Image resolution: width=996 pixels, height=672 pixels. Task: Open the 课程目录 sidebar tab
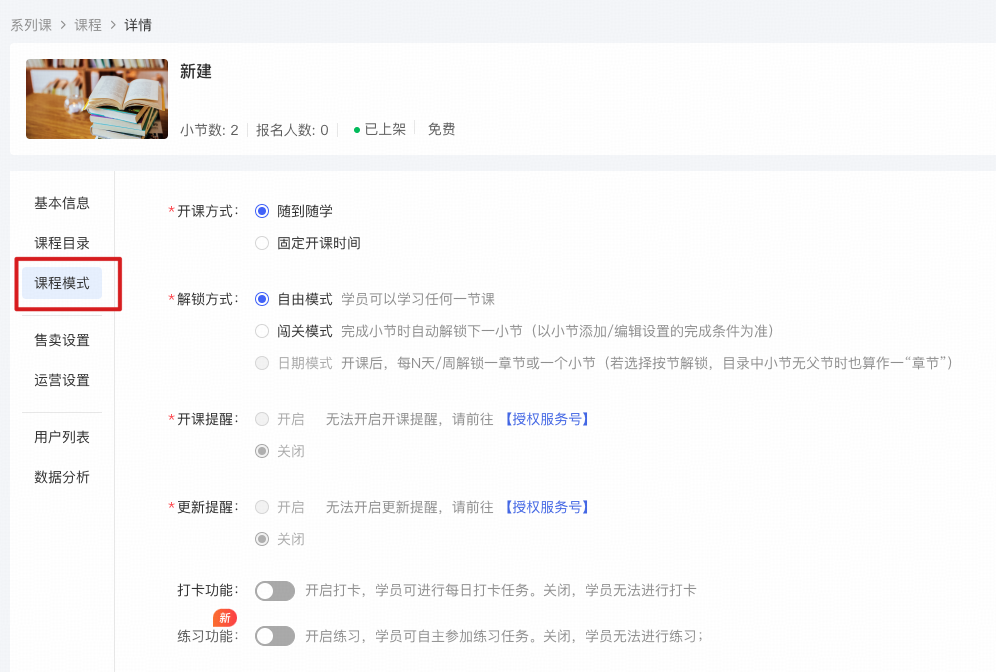click(x=62, y=243)
